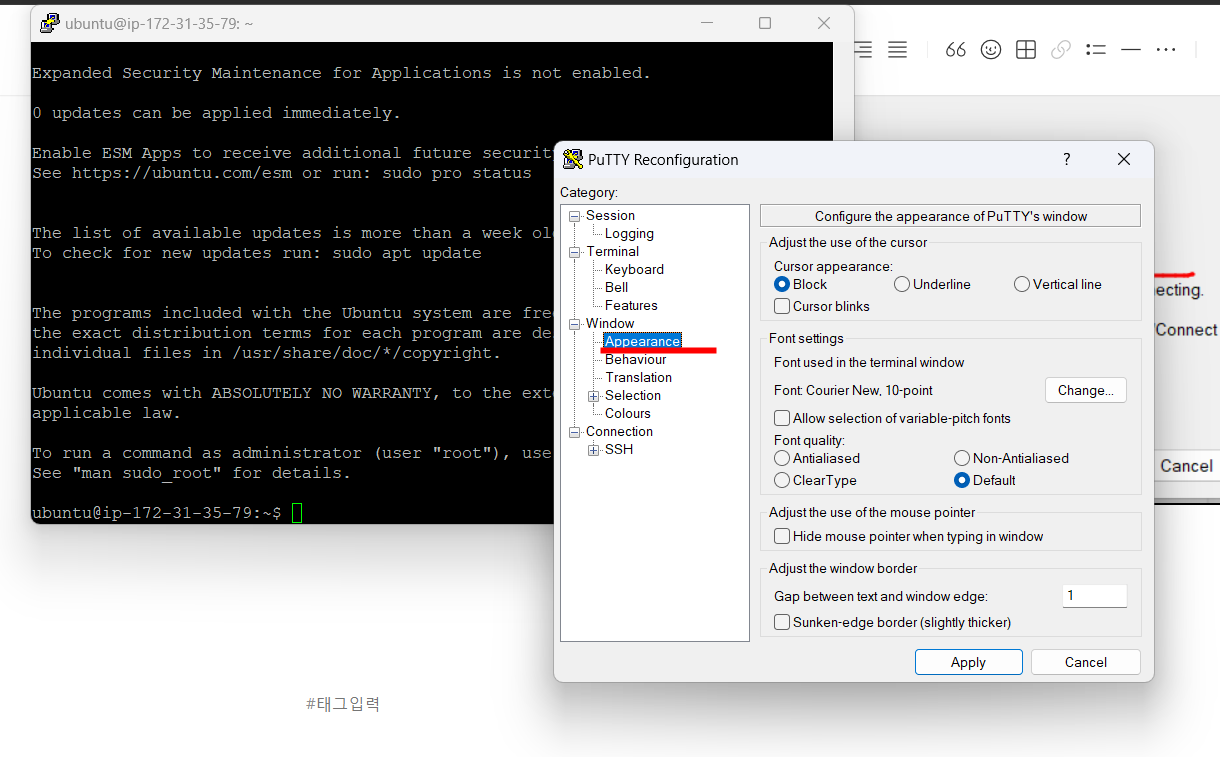The width and height of the screenshot is (1220, 757).
Task: Choose Default font quality
Action: click(962, 480)
